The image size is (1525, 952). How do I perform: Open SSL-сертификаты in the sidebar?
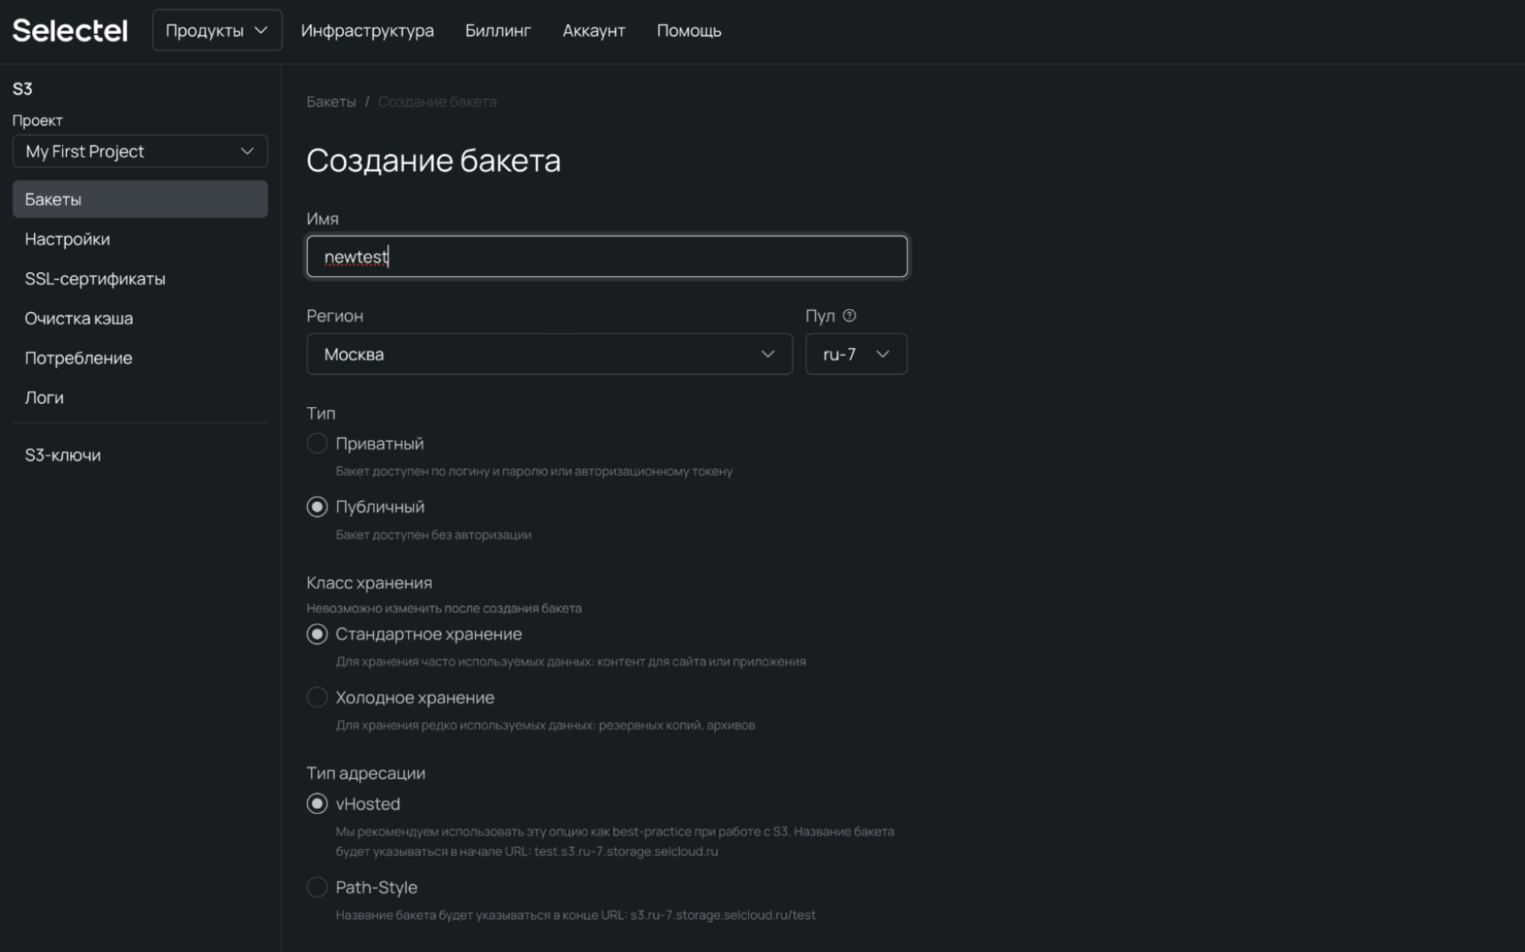[x=95, y=279]
